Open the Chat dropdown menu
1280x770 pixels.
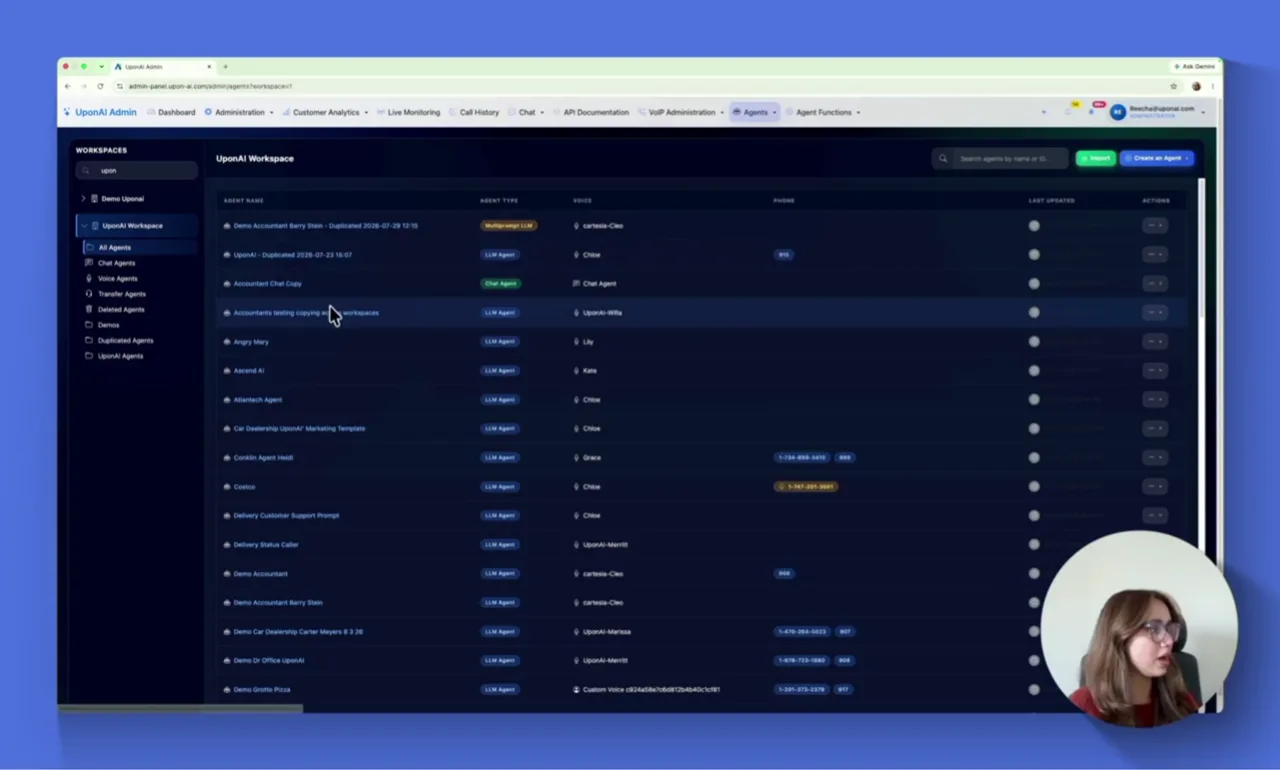point(526,112)
